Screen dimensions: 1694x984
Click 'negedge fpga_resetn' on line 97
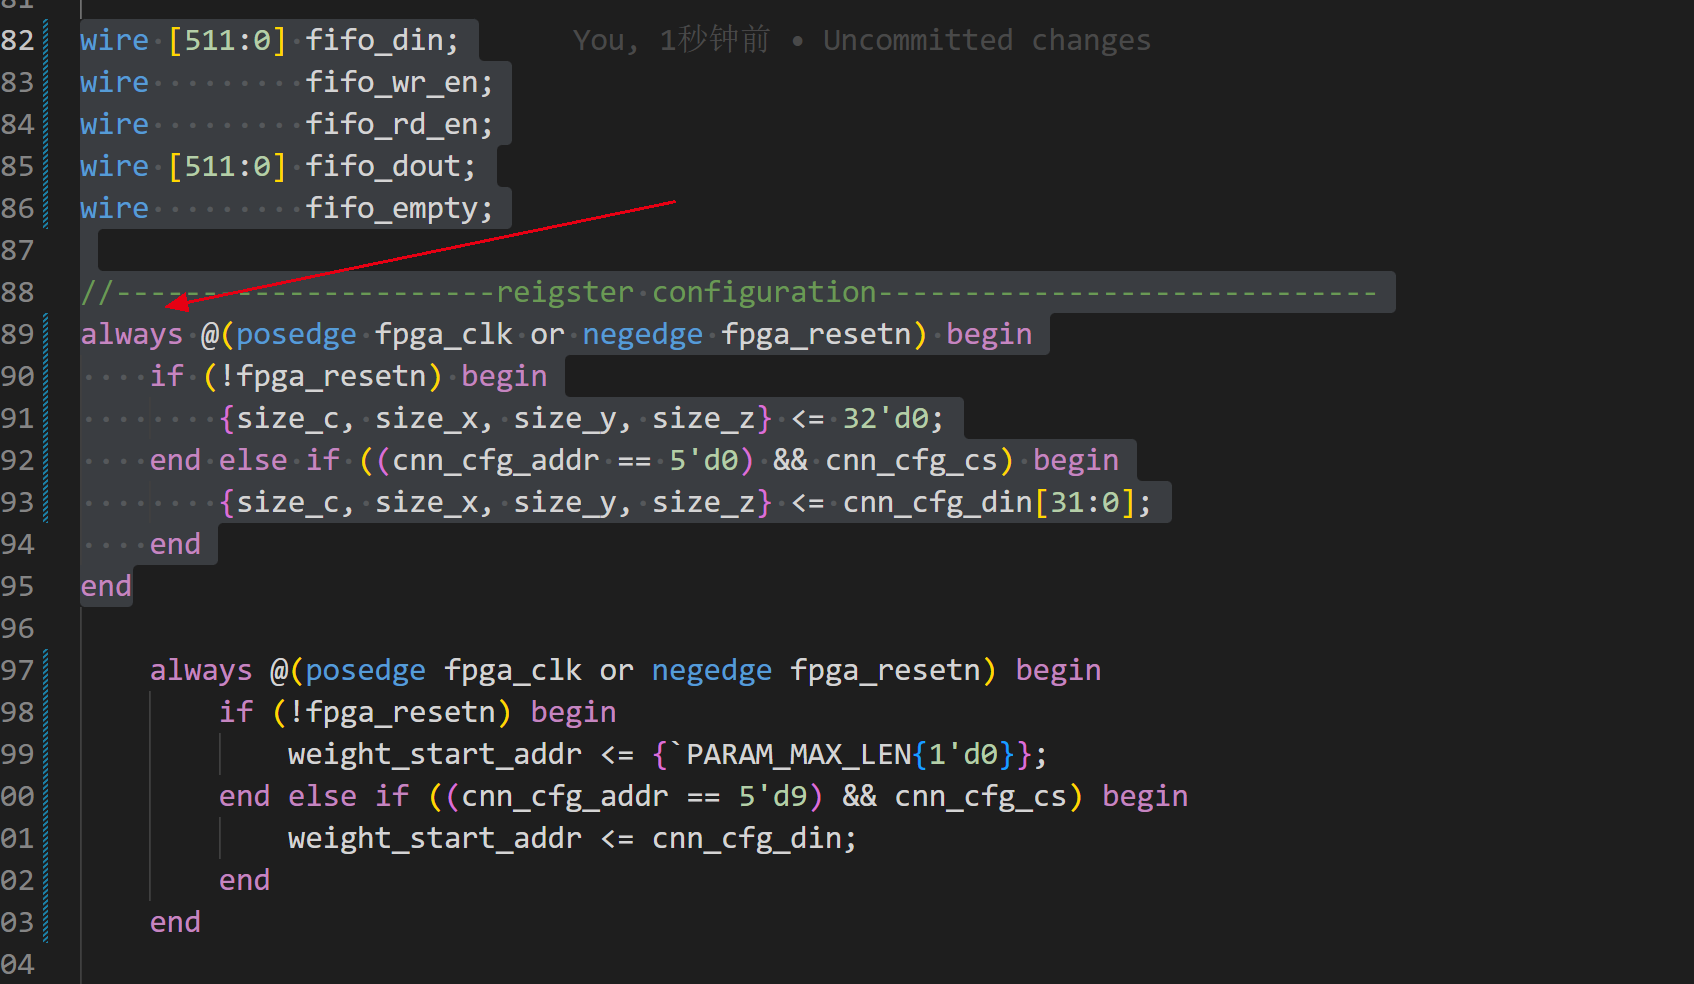(822, 670)
